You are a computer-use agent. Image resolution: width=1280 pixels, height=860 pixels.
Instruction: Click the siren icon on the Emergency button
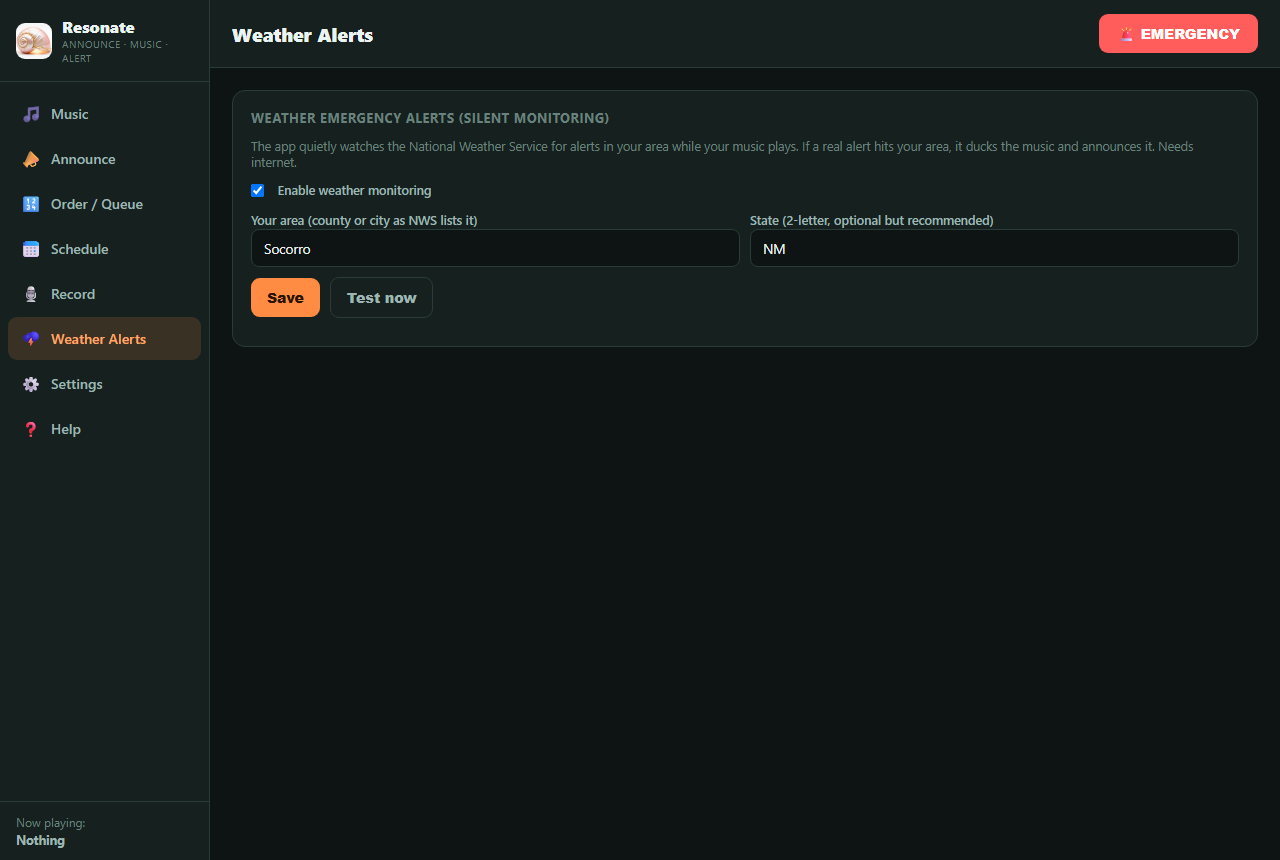(1127, 34)
